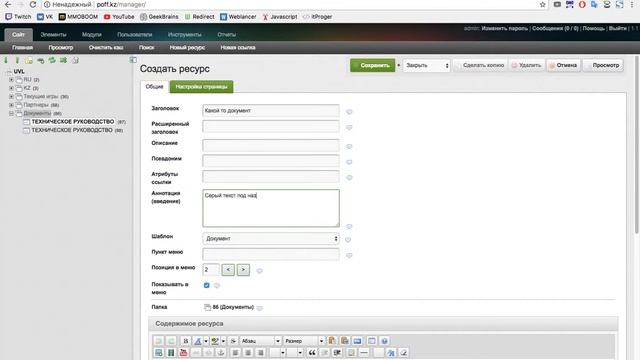Expand the Партнеры folder in tree

click(11, 105)
